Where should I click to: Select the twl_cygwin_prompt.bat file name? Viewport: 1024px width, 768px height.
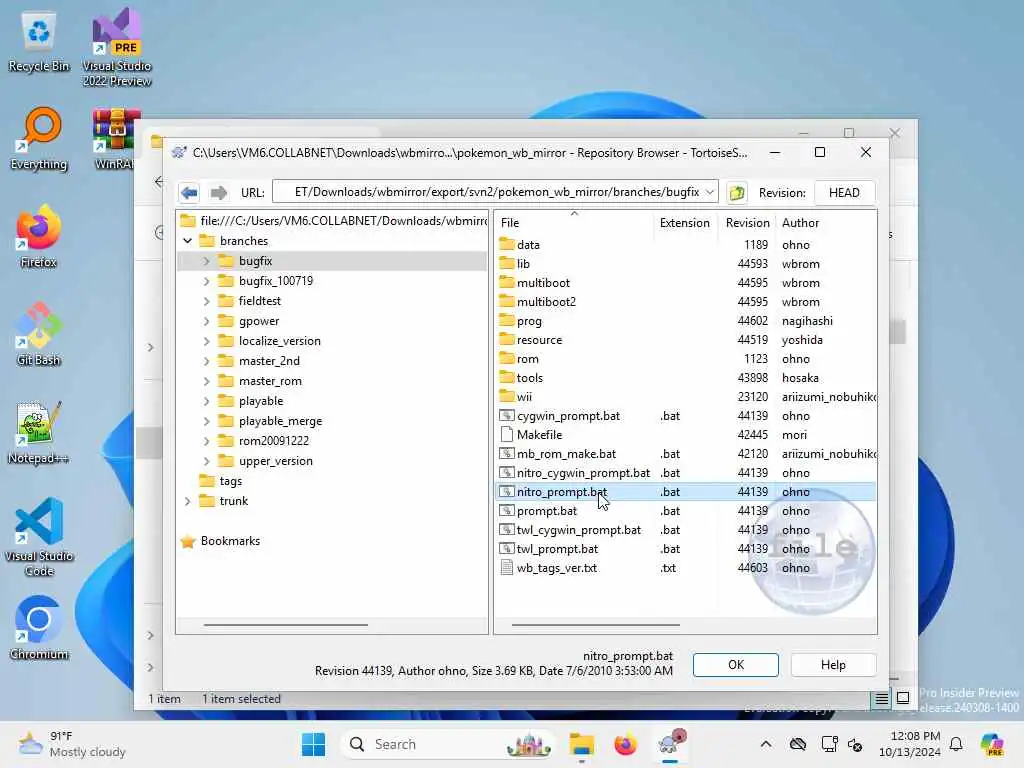[x=579, y=530]
